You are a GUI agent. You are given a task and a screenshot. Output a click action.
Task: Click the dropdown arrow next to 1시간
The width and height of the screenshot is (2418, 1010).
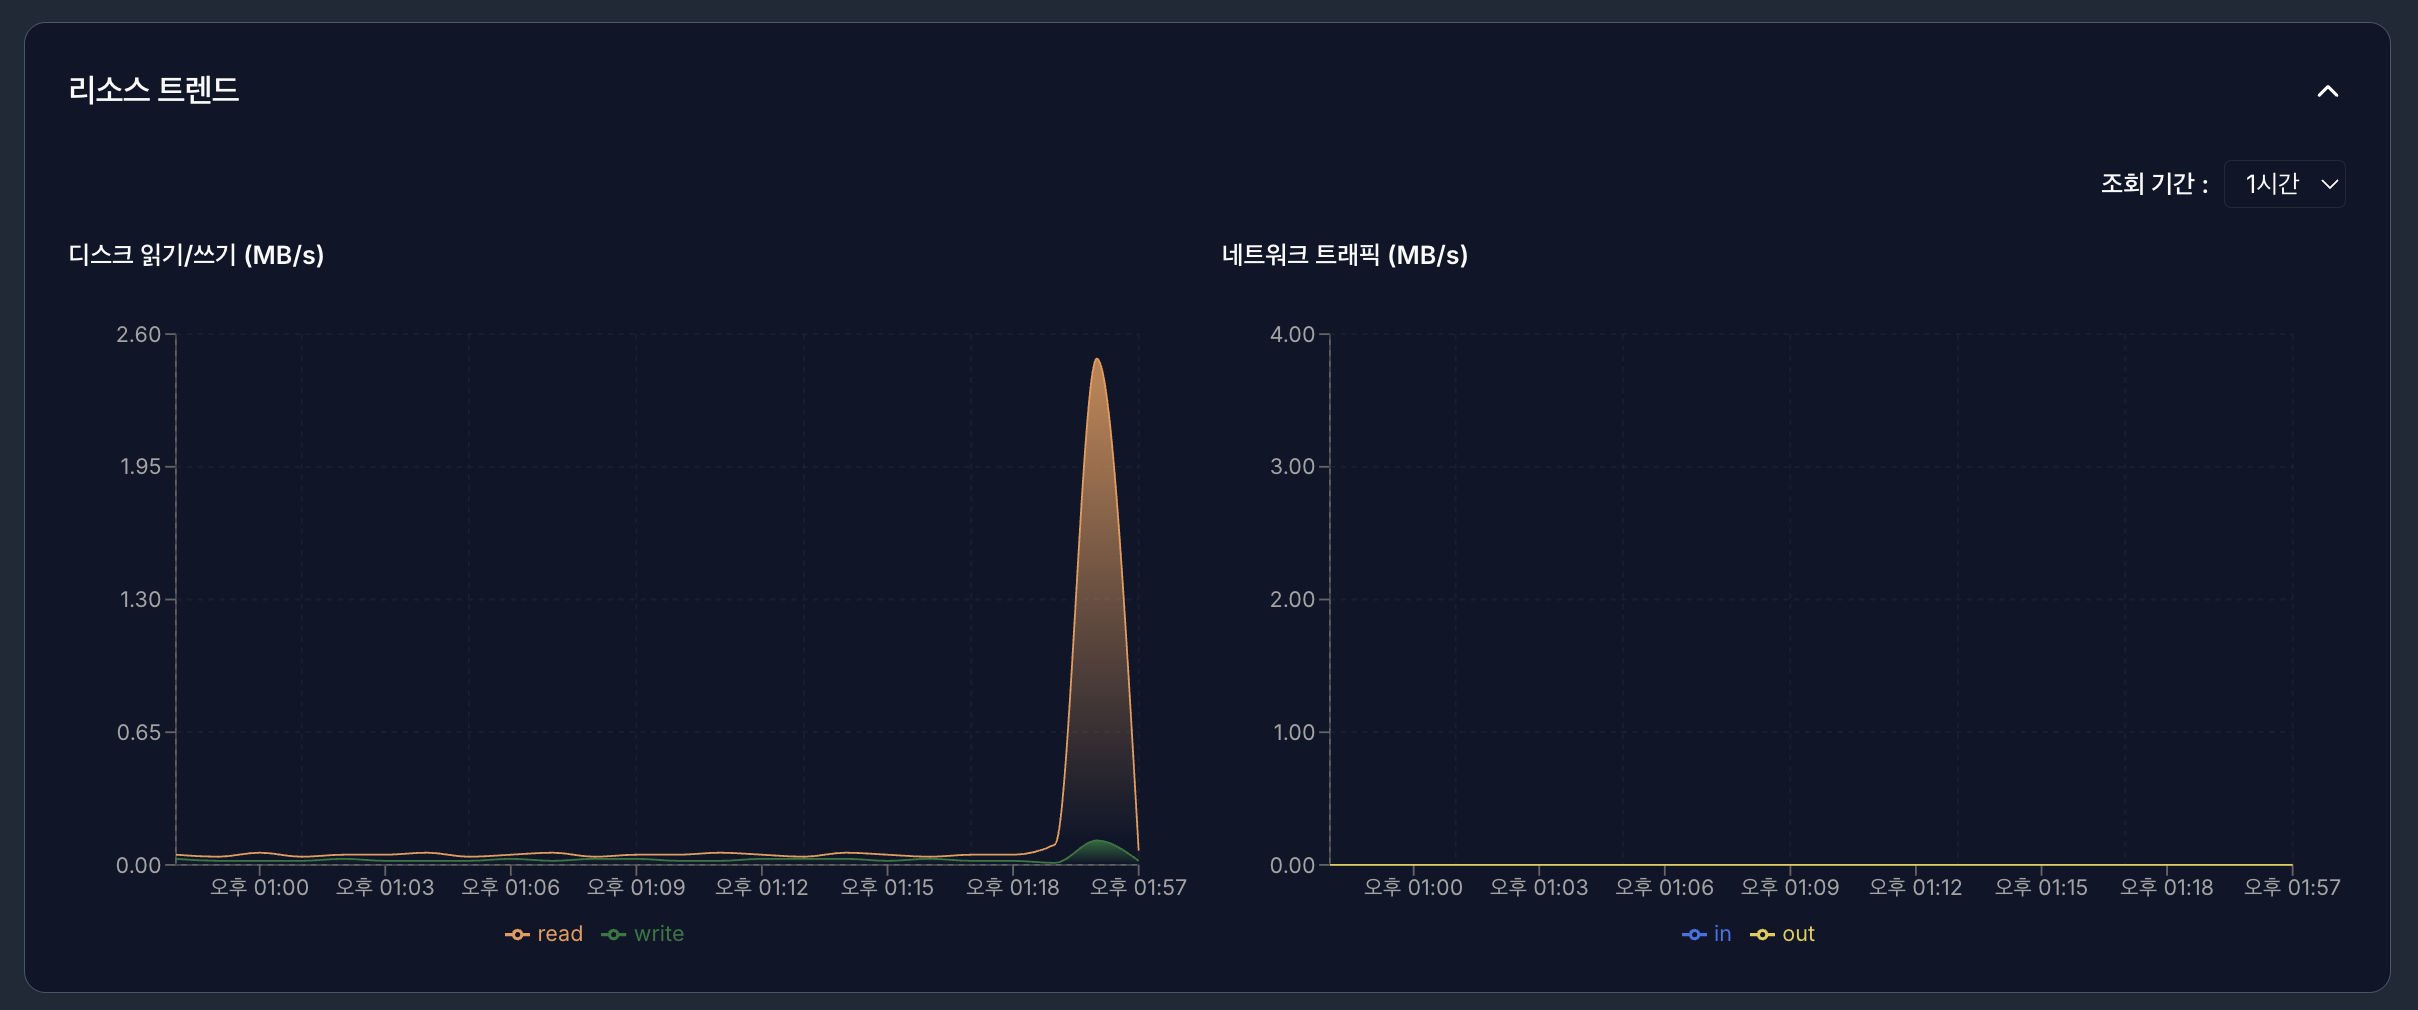point(2329,184)
